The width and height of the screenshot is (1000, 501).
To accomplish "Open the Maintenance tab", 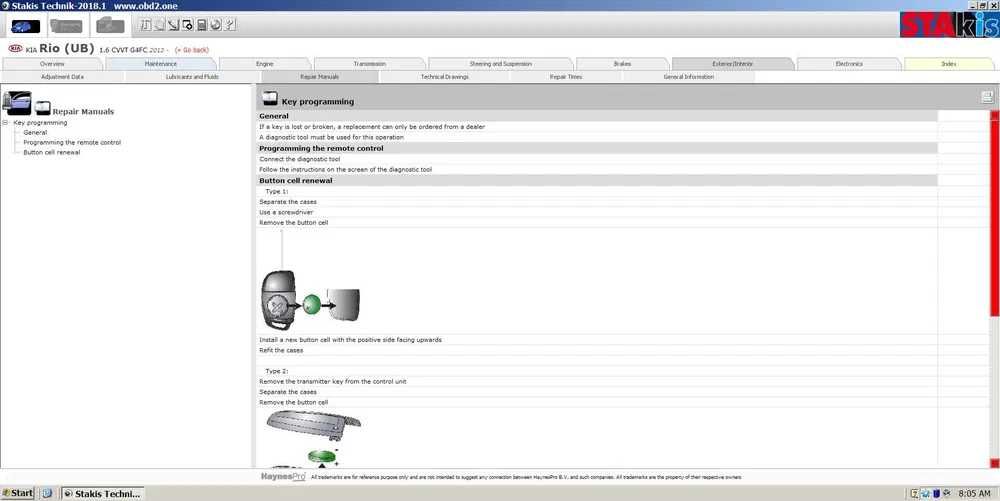I will click(161, 64).
